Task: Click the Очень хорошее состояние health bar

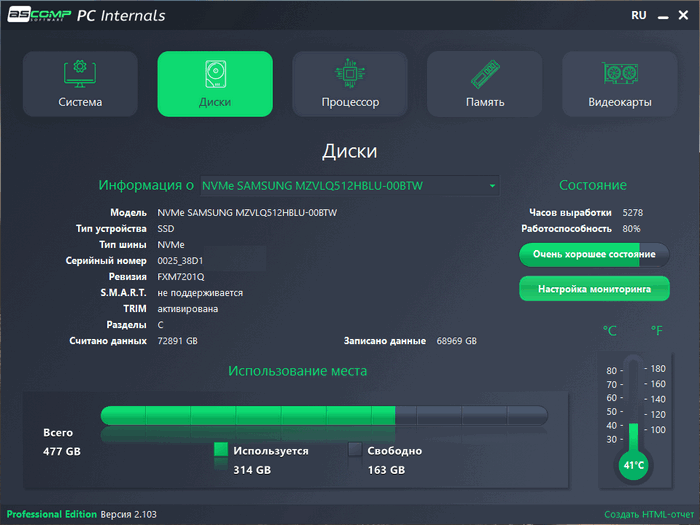Action: (594, 254)
